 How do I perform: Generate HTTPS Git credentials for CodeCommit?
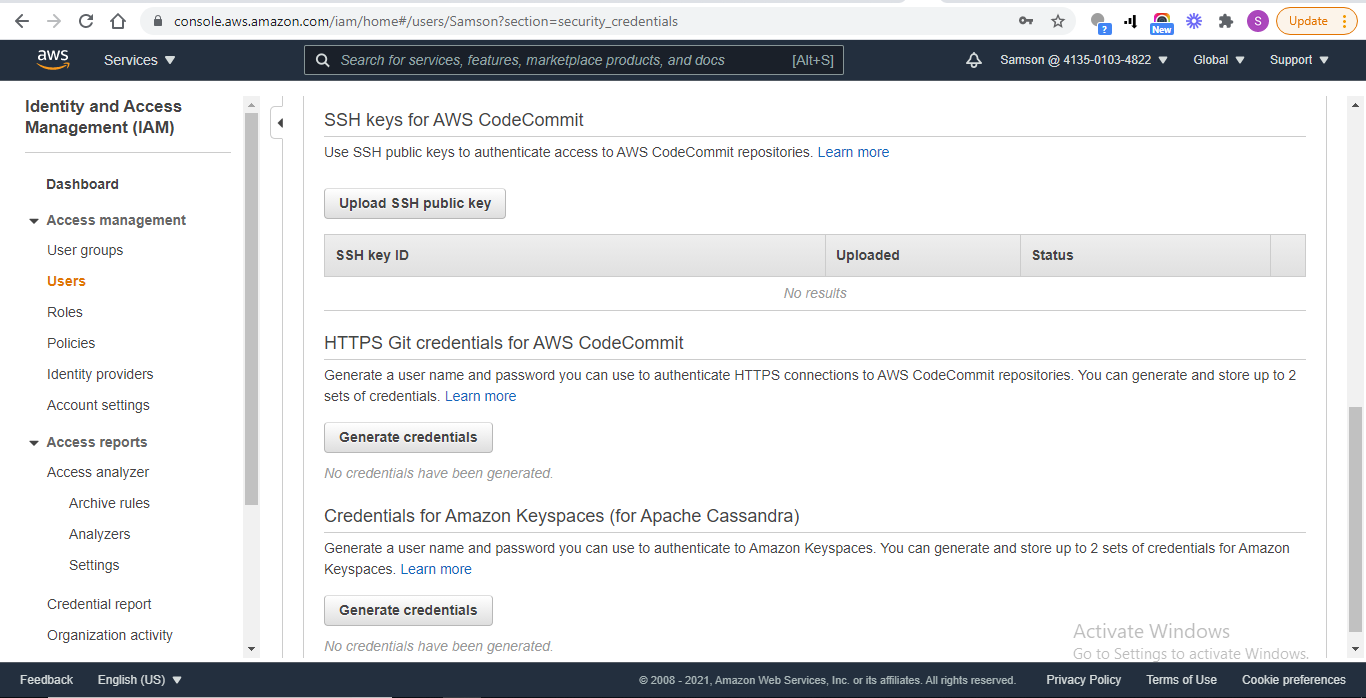[408, 437]
